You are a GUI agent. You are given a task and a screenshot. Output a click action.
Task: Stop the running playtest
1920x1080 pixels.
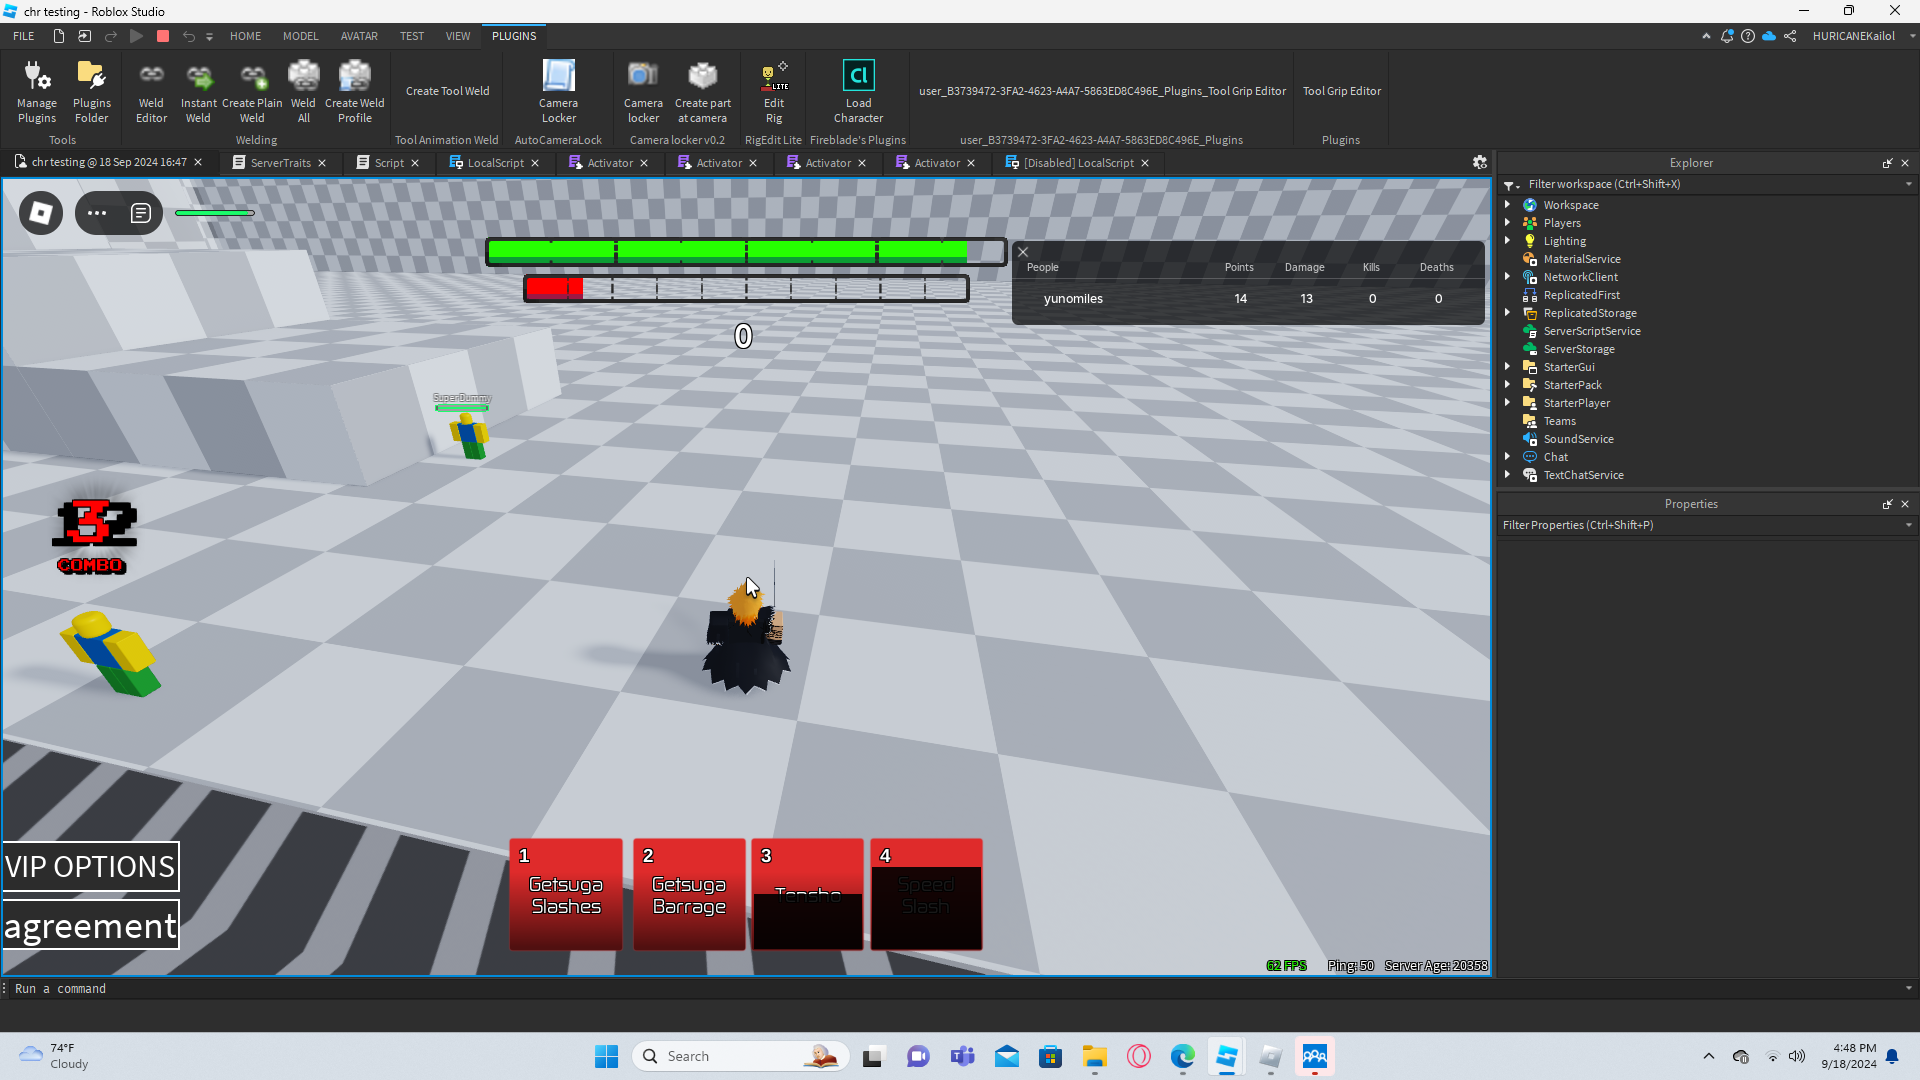coord(163,36)
